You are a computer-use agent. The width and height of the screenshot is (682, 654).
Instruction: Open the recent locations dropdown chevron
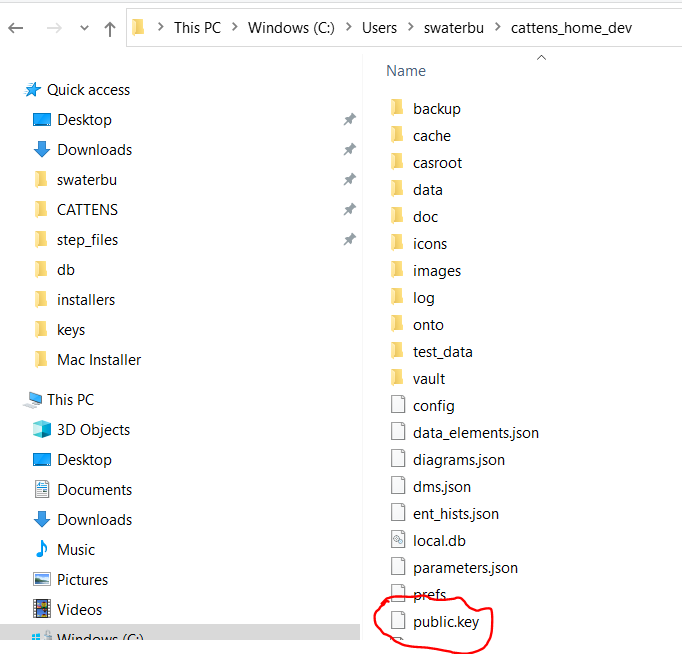click(x=84, y=28)
